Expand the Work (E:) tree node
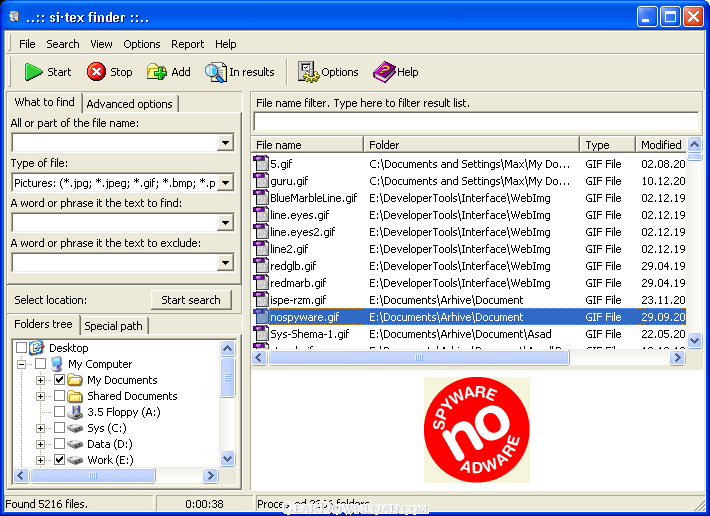The image size is (710, 516). click(x=40, y=460)
